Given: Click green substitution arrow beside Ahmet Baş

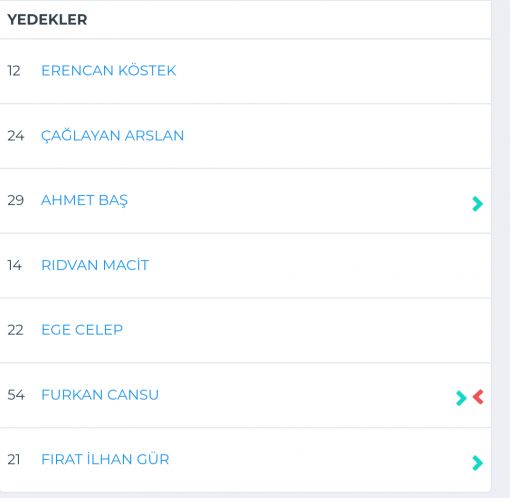Looking at the screenshot, I should [x=477, y=204].
